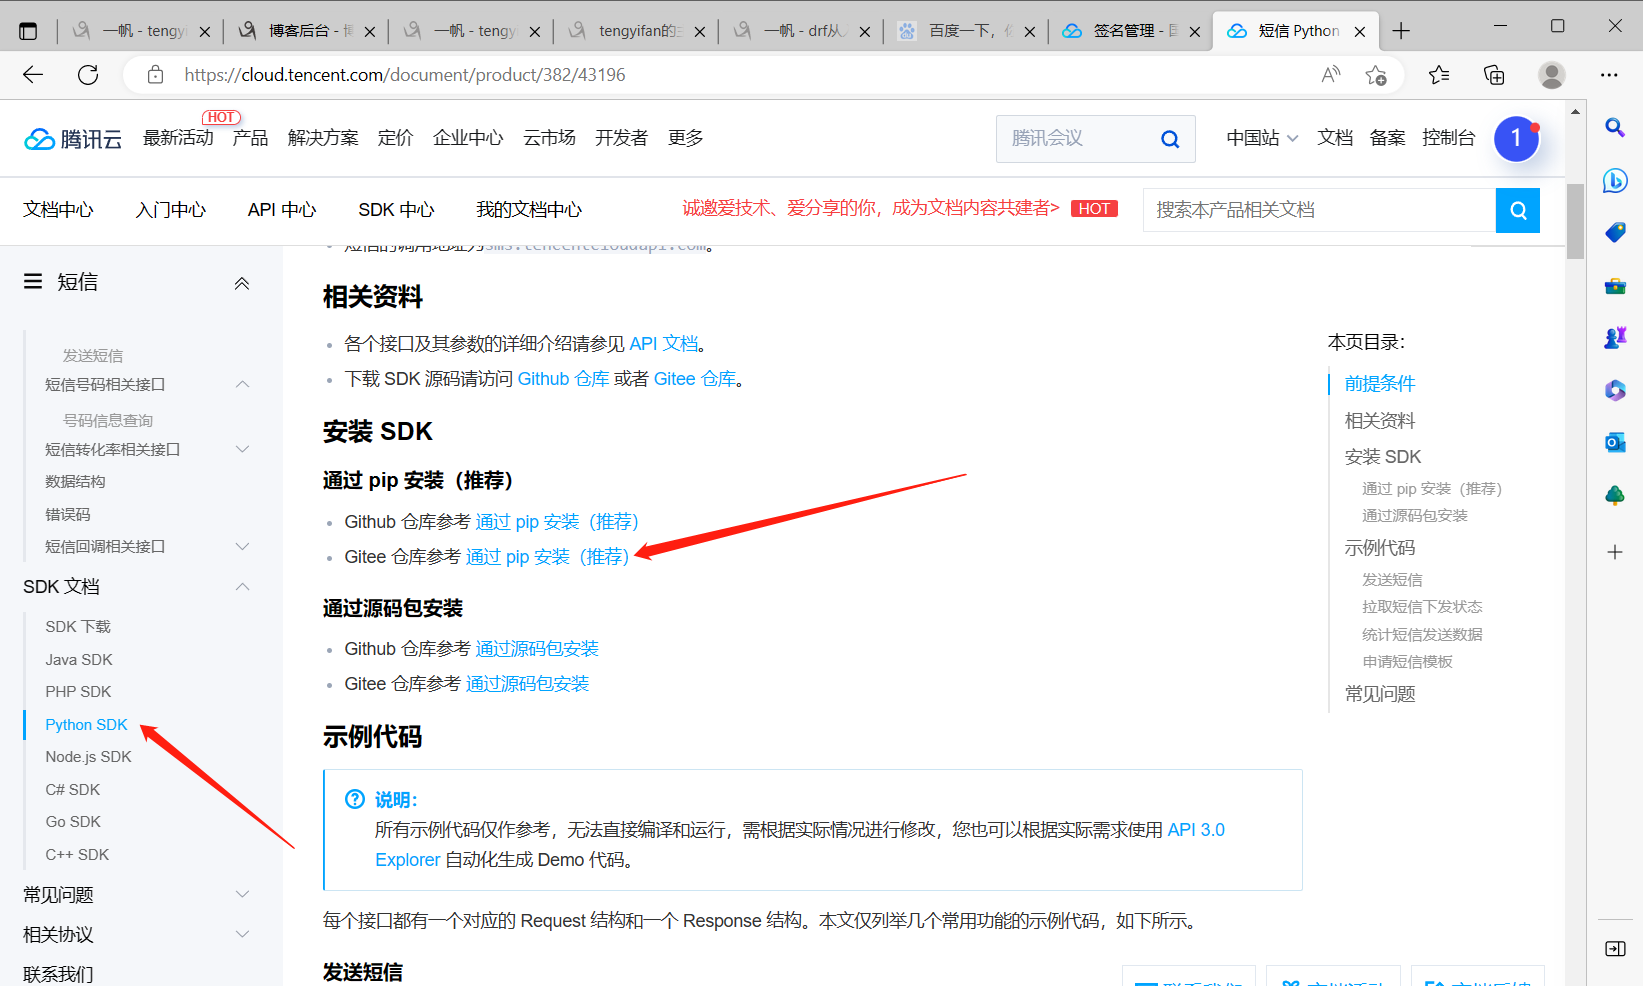The image size is (1643, 986).
Task: Open 我的文档中心
Action: (x=529, y=210)
